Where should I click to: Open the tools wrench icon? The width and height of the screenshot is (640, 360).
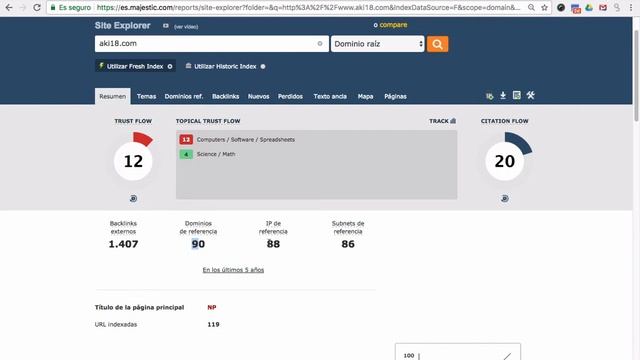click(x=530, y=96)
